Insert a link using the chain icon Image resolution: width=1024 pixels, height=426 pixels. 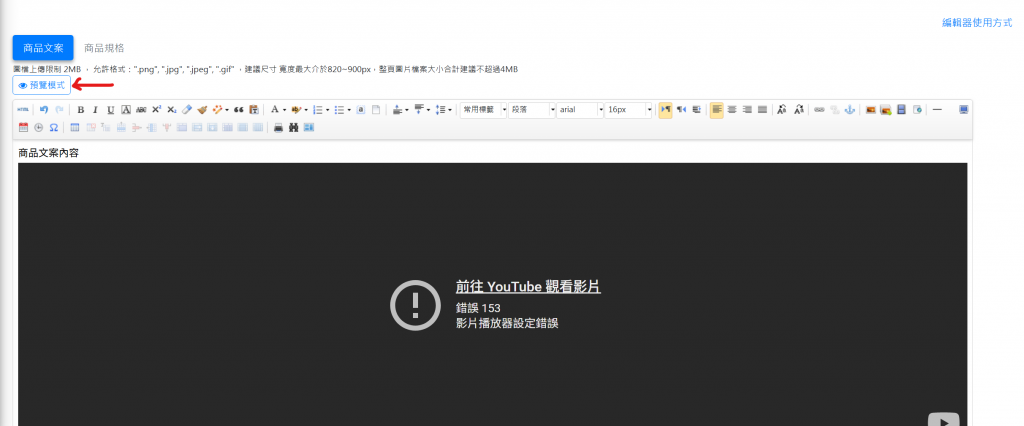coord(819,109)
